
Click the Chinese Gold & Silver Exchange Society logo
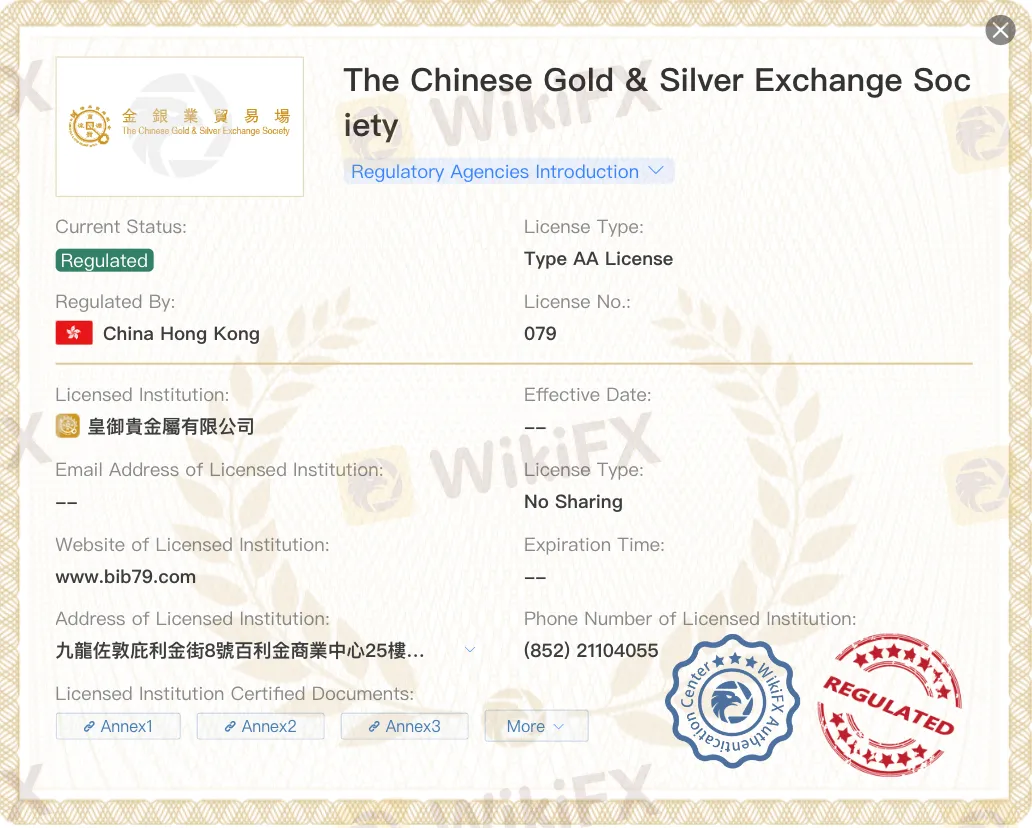pos(179,126)
